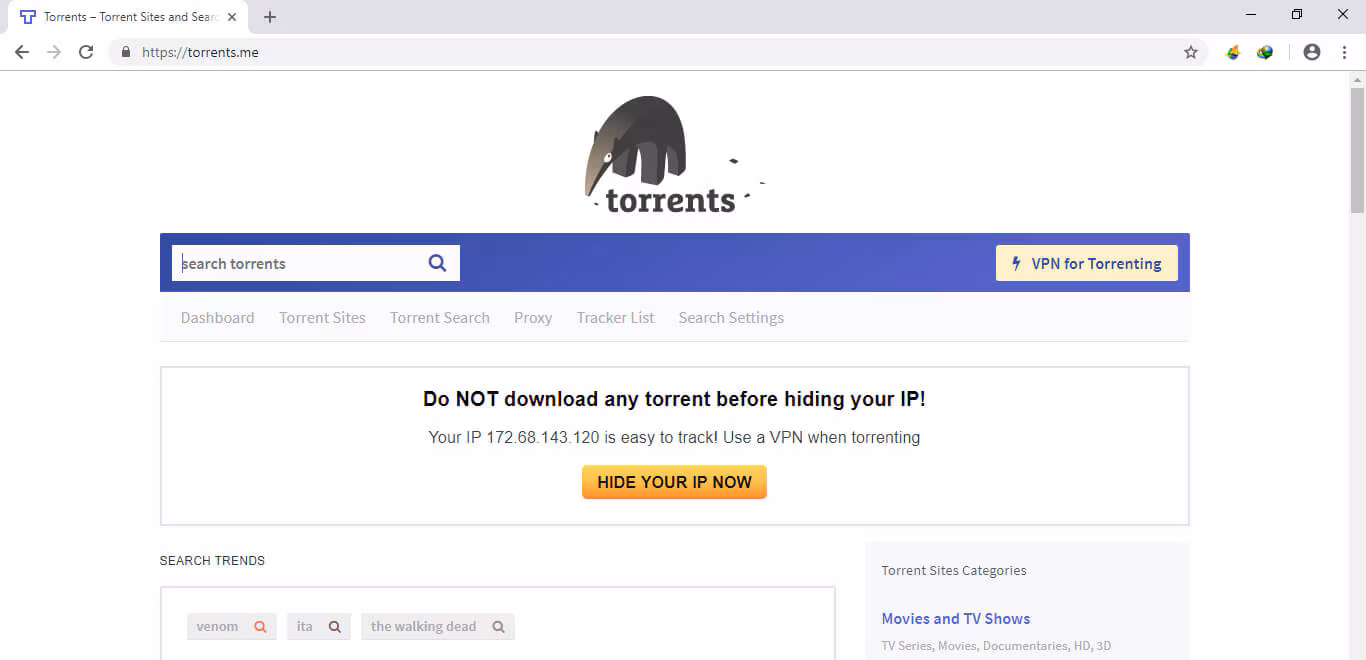Click the torrents anteater logo
The height and width of the screenshot is (660, 1366).
click(670, 156)
